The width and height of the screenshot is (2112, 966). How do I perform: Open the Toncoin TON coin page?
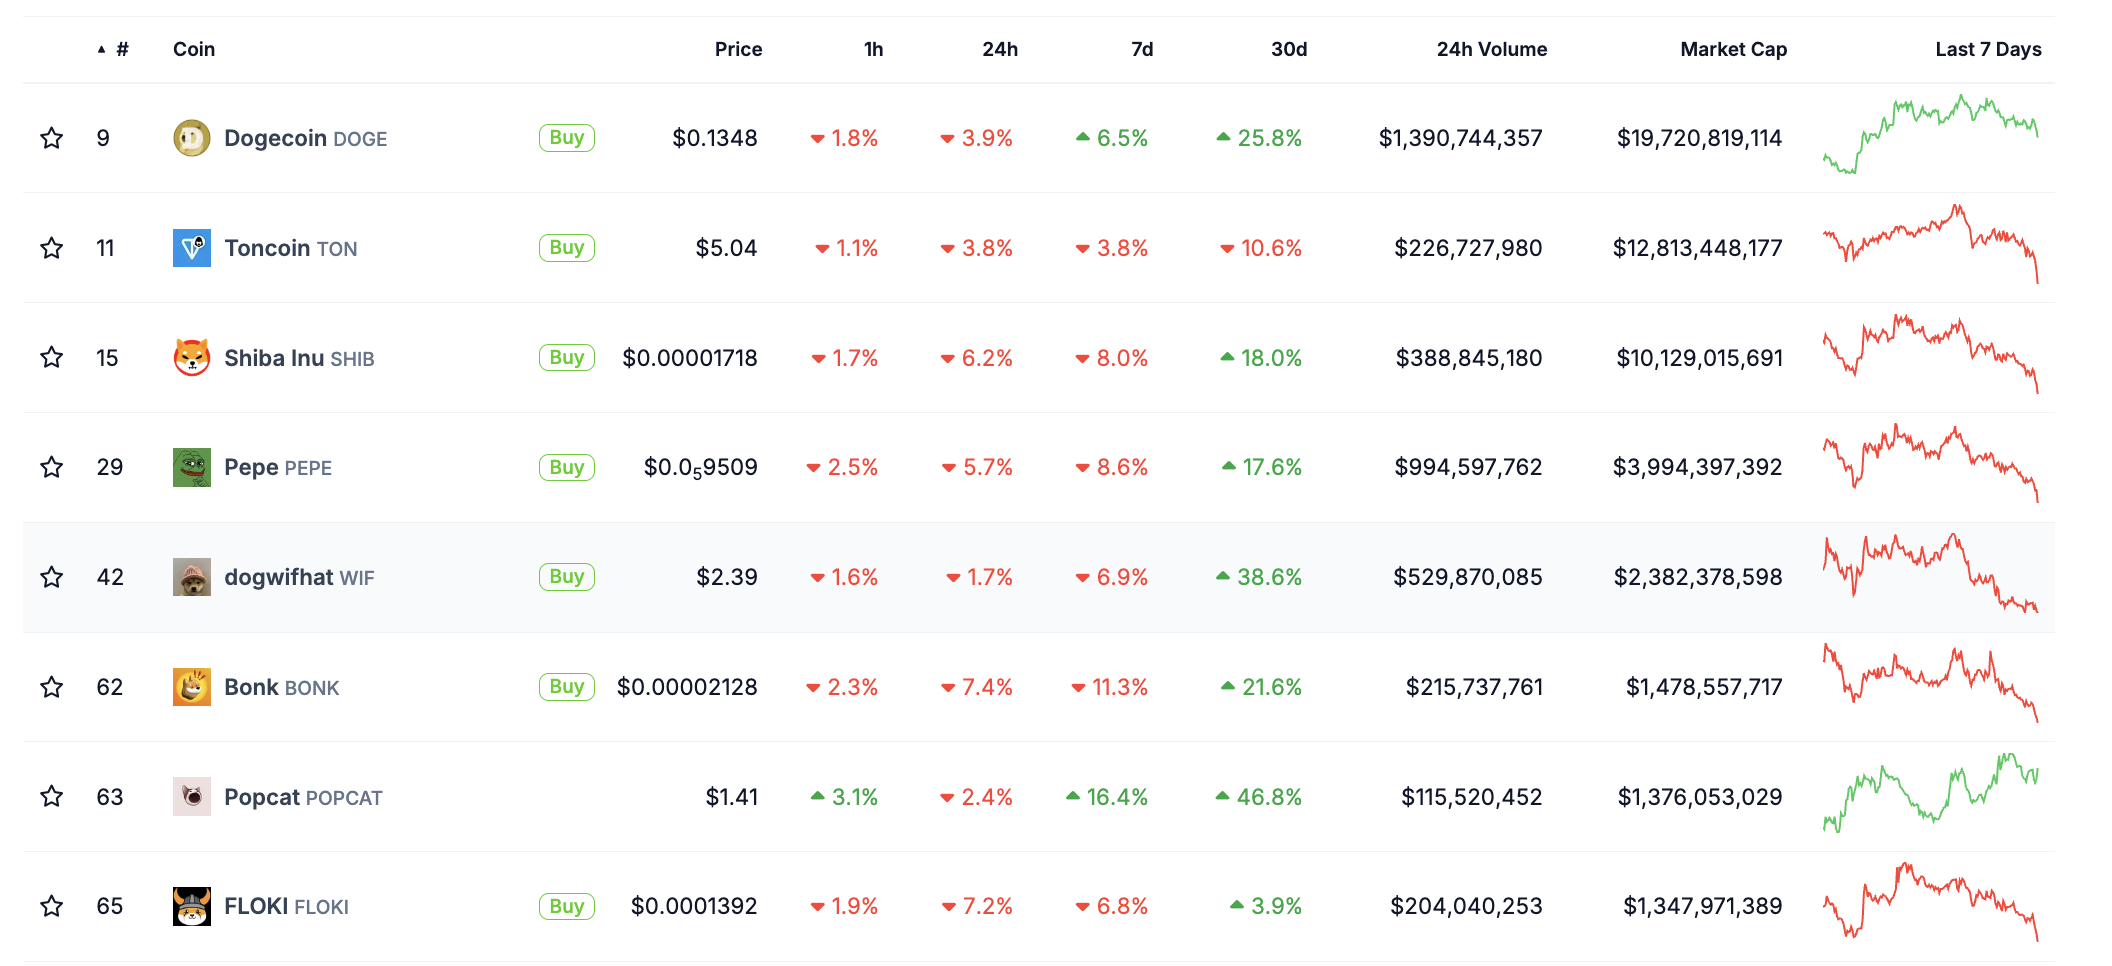pyautogui.click(x=290, y=248)
